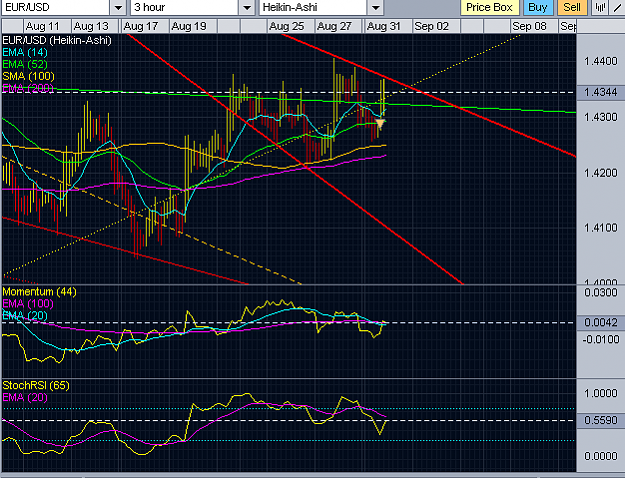The height and width of the screenshot is (478, 625).
Task: Expand the 3 hour timeframe dropdown arrow
Action: 247,8
